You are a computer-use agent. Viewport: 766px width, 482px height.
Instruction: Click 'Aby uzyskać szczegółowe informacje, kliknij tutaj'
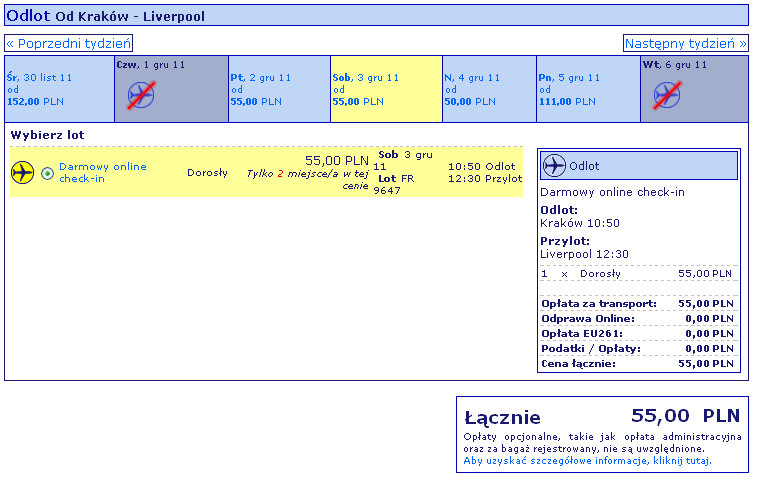(587, 461)
